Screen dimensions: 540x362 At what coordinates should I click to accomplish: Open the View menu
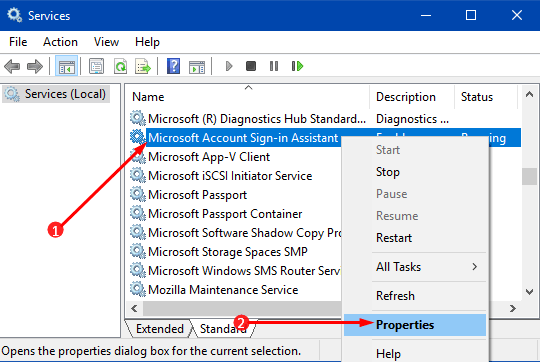click(x=106, y=42)
